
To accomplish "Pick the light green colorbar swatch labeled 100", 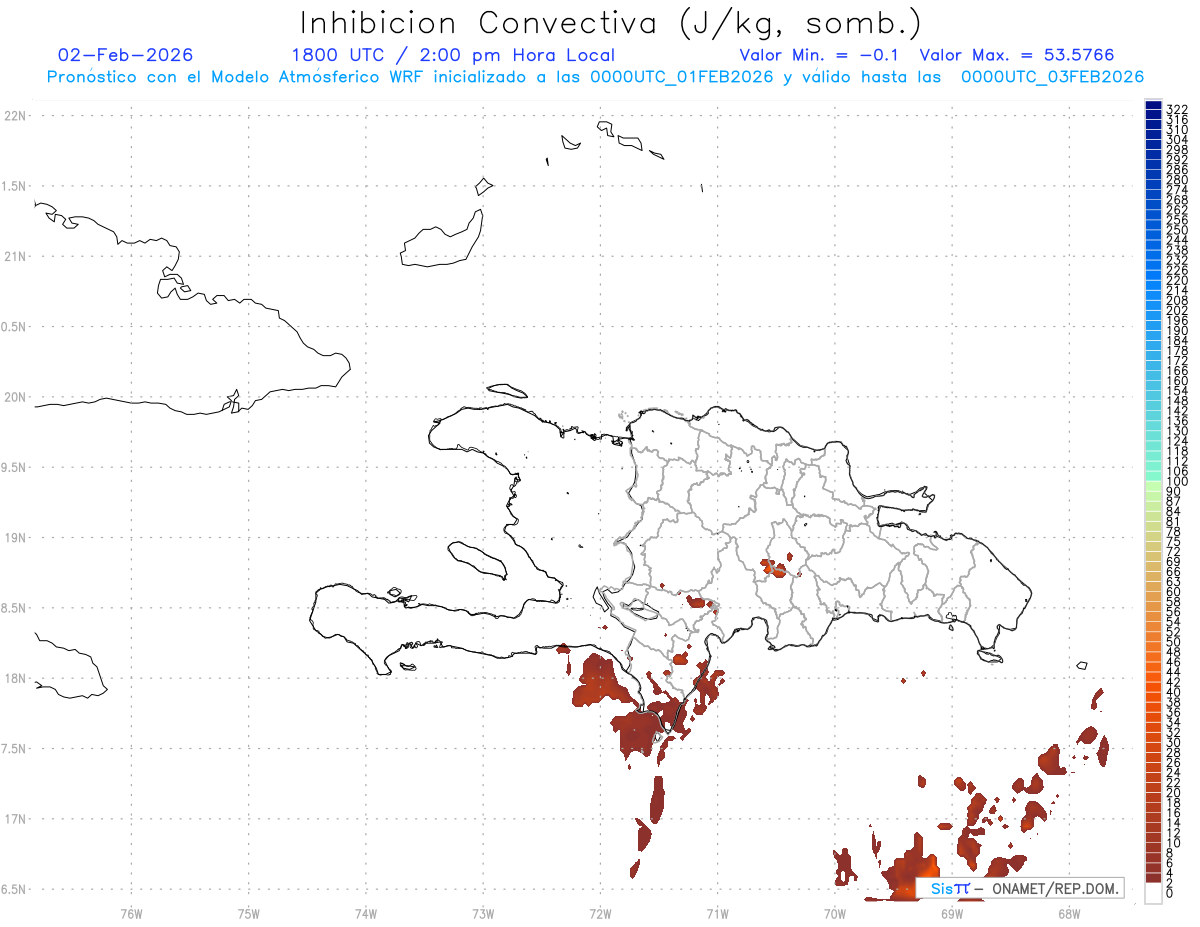I will coord(1153,487).
